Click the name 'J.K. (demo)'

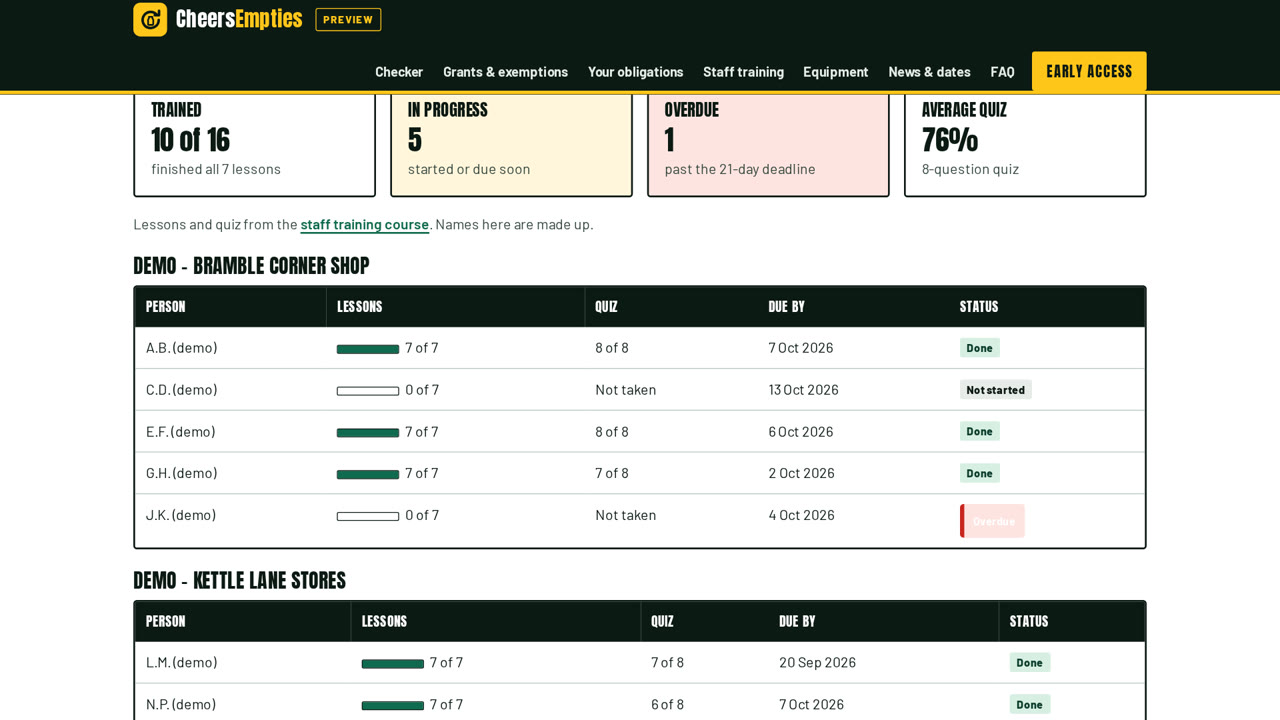coord(181,515)
